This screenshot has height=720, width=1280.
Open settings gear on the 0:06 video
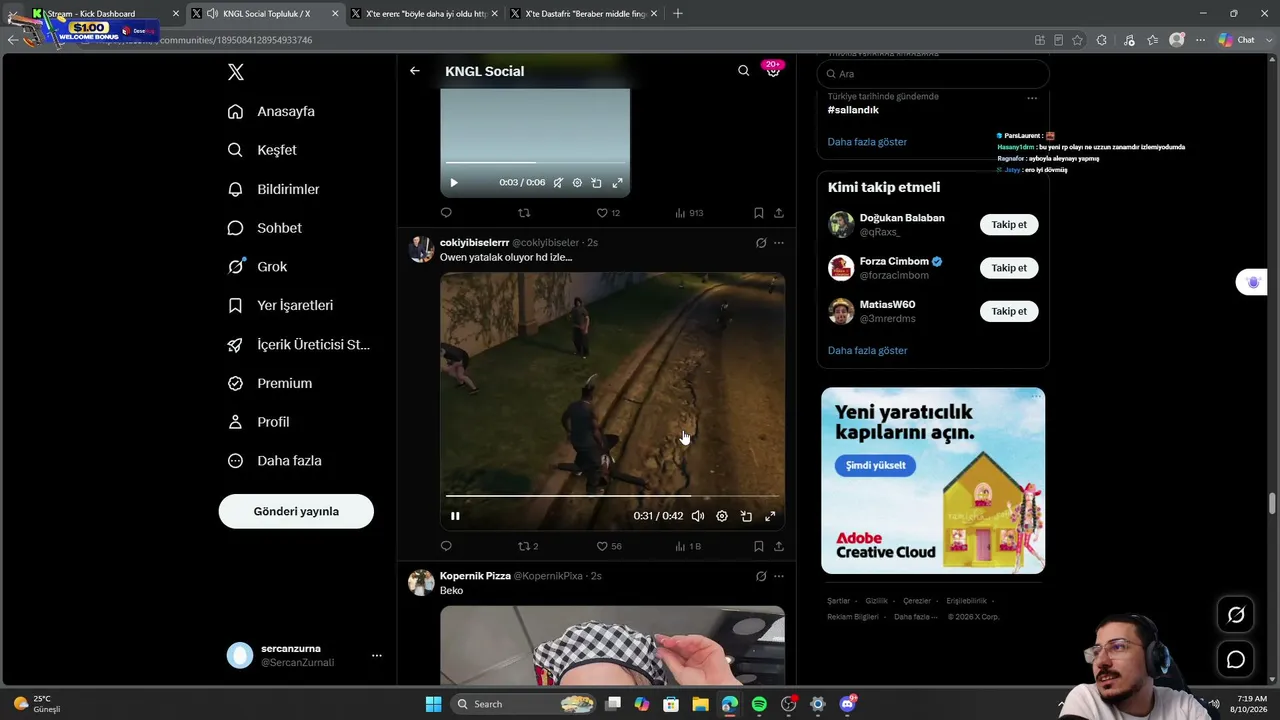pyautogui.click(x=577, y=183)
